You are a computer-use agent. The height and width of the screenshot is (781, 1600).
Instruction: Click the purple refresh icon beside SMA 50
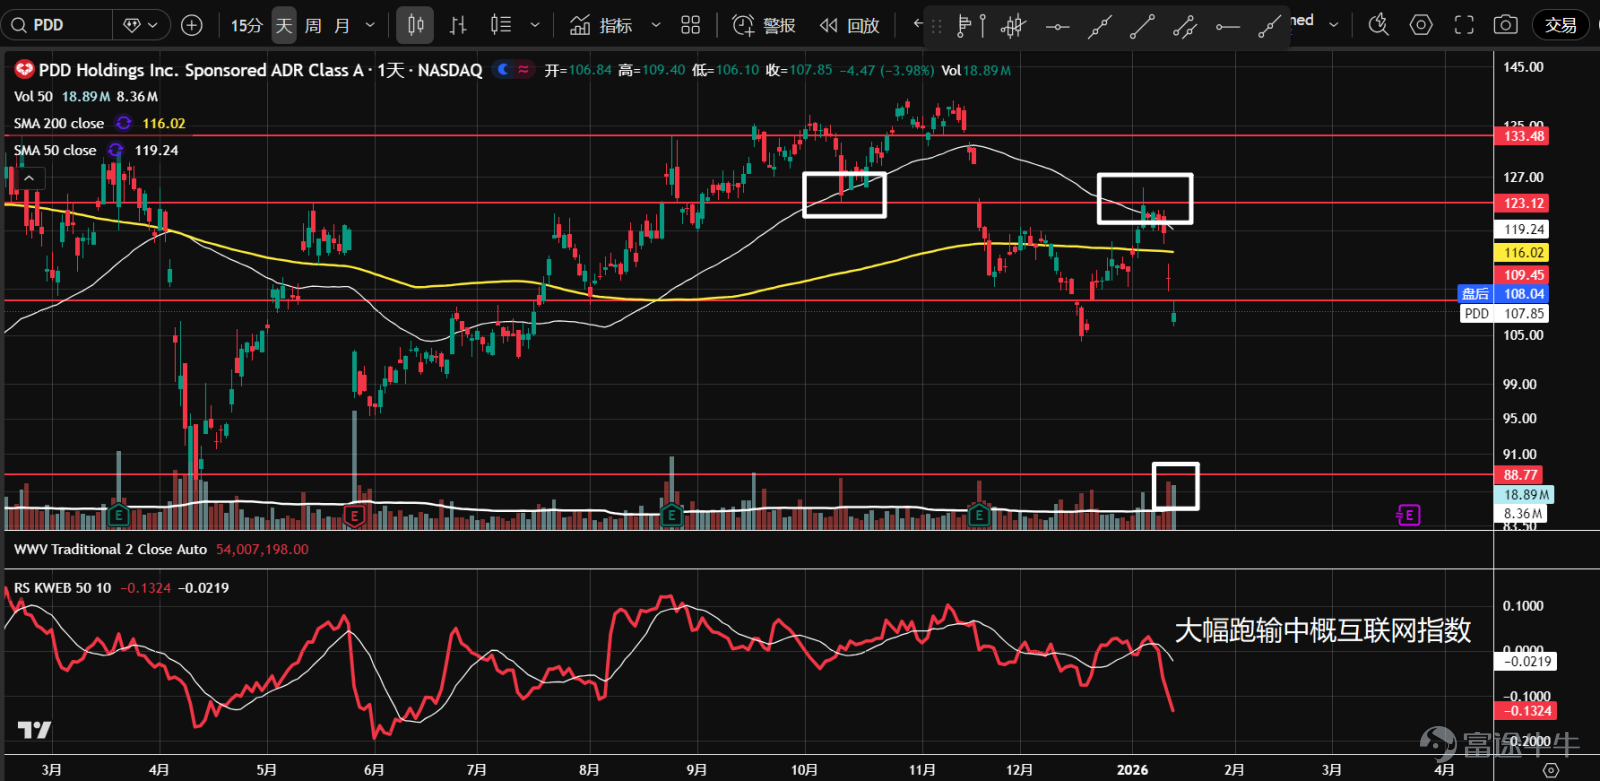(116, 151)
